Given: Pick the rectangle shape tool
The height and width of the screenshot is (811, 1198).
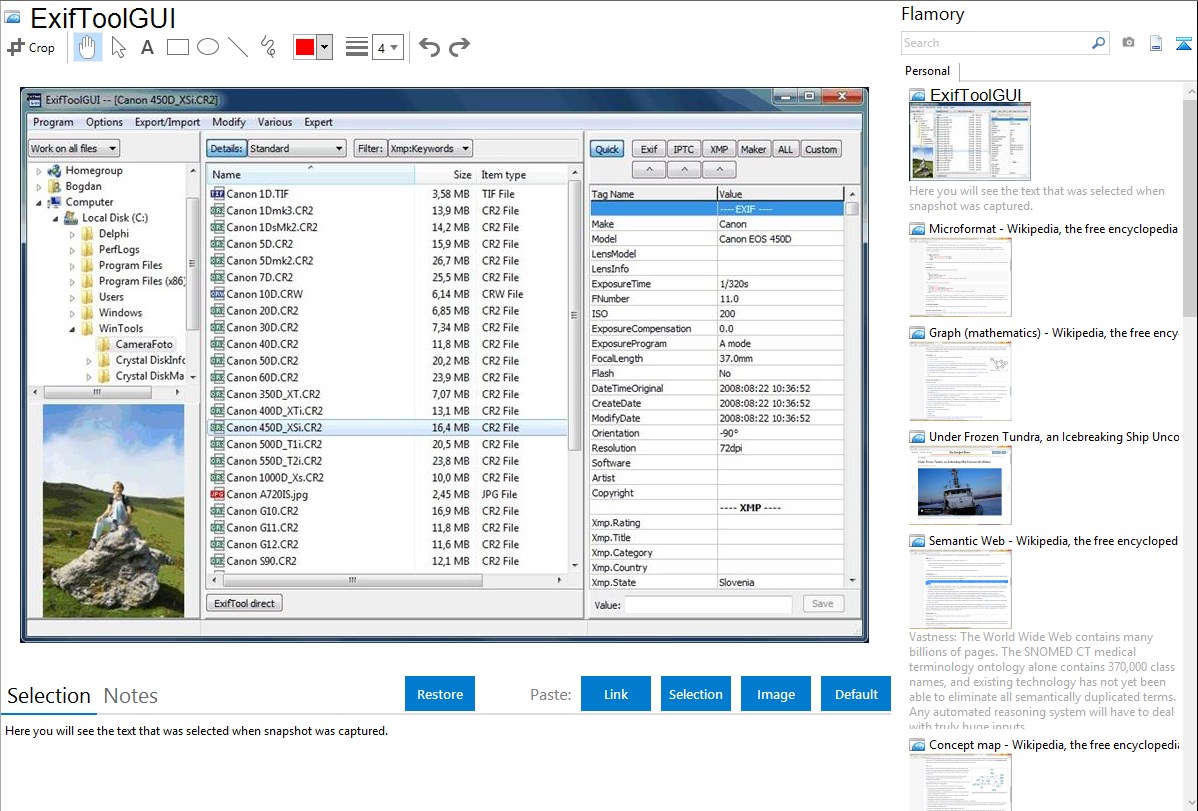Looking at the screenshot, I should [x=178, y=47].
